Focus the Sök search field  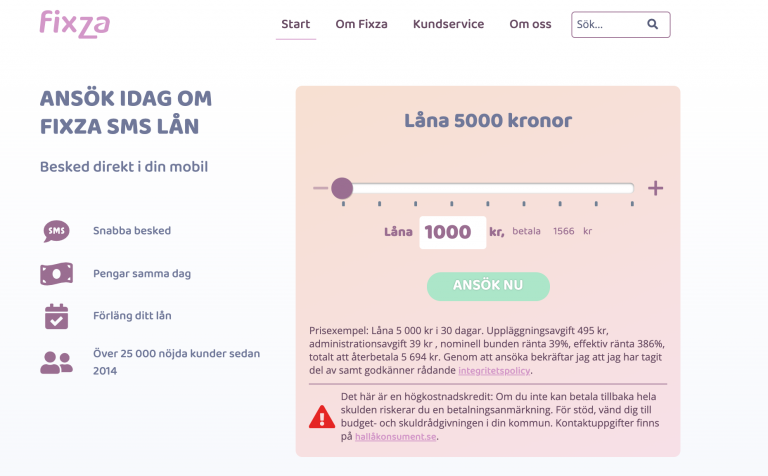(x=607, y=25)
